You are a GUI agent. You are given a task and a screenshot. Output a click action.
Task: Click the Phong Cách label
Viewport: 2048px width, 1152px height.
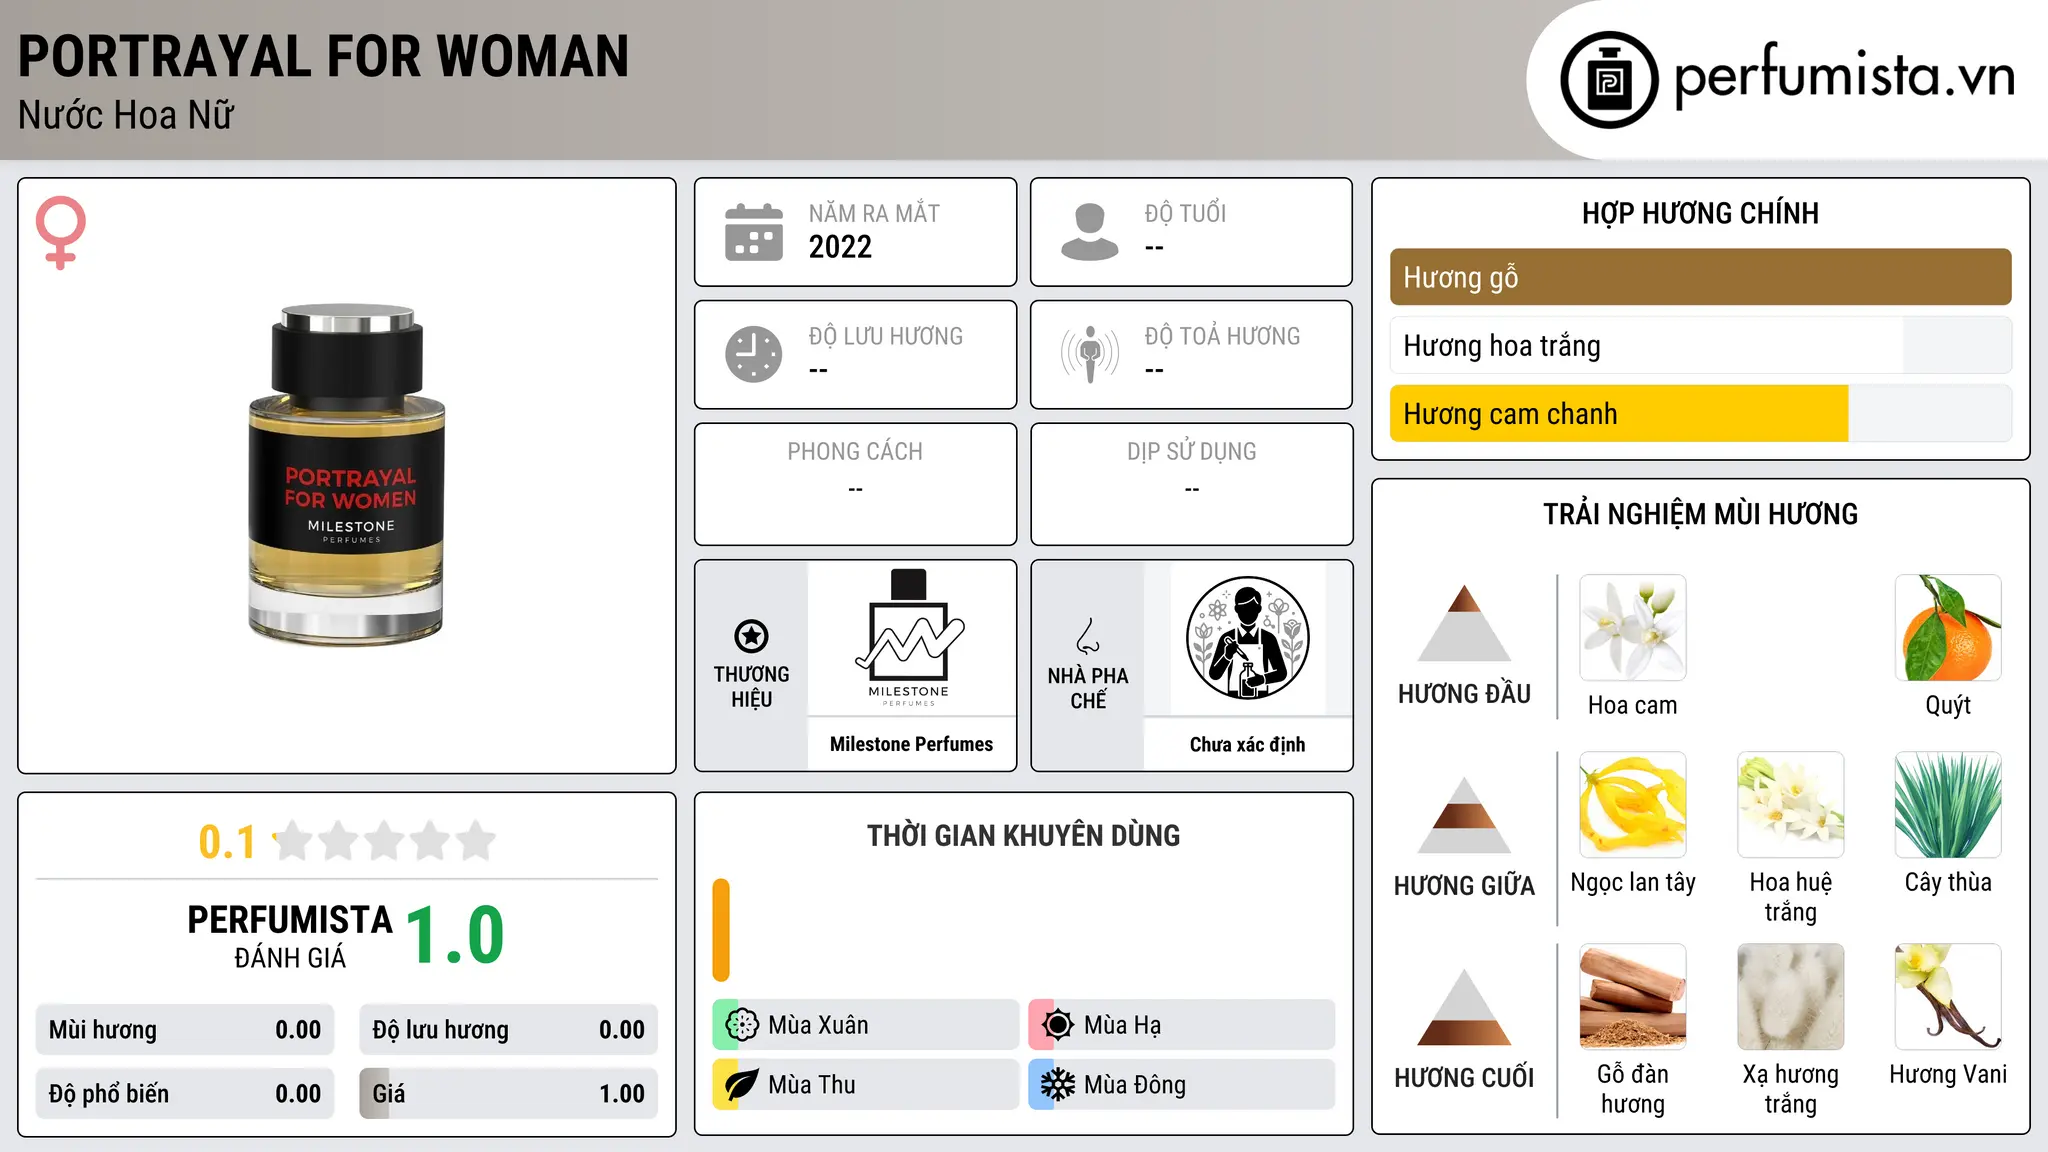[855, 452]
